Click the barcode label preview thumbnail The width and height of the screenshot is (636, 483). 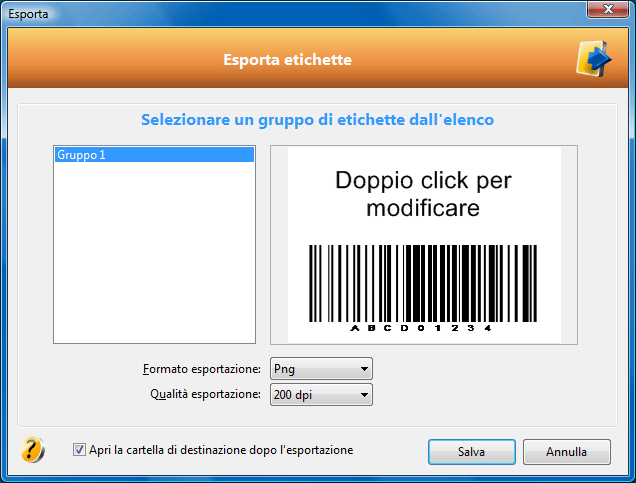[424, 245]
